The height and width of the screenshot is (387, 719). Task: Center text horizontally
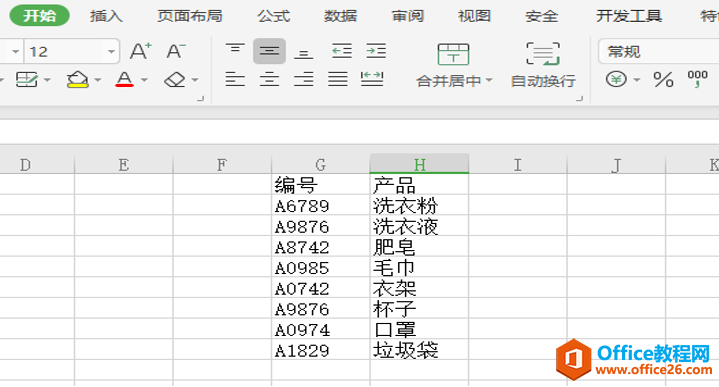tap(270, 79)
